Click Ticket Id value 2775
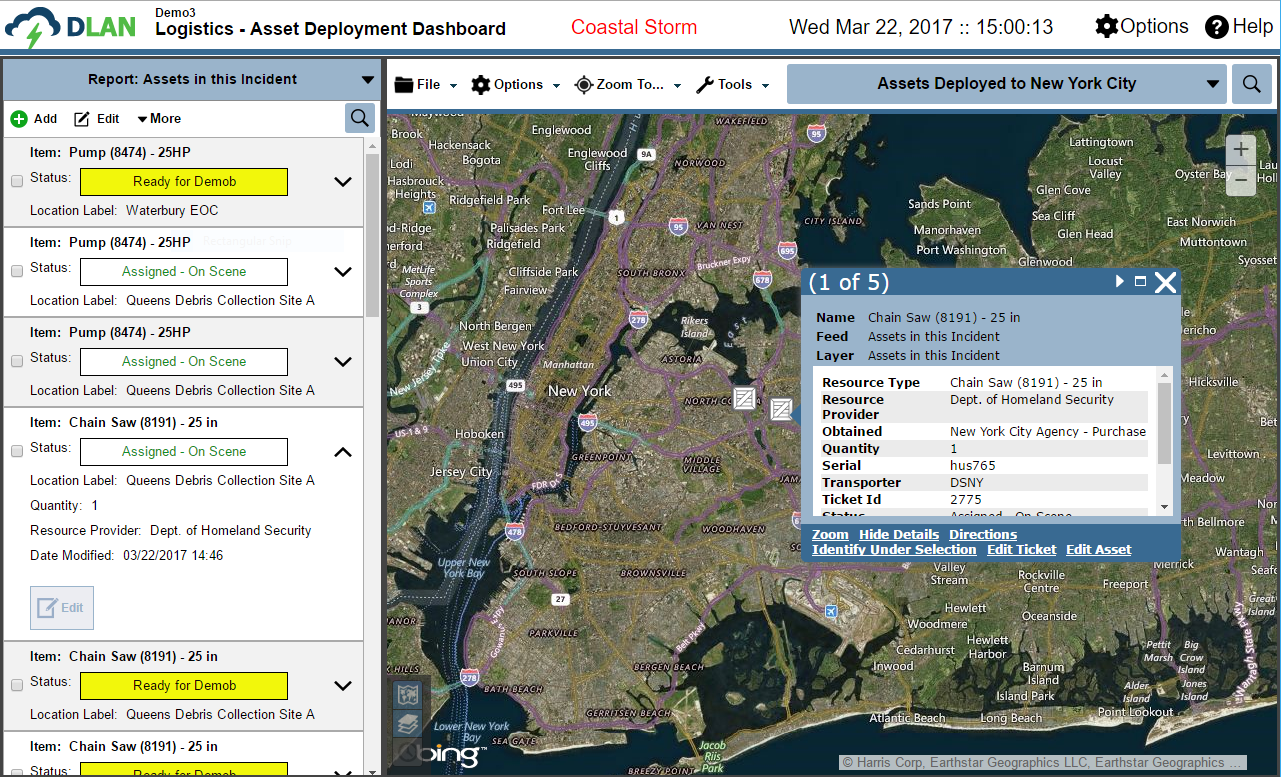 [966, 500]
